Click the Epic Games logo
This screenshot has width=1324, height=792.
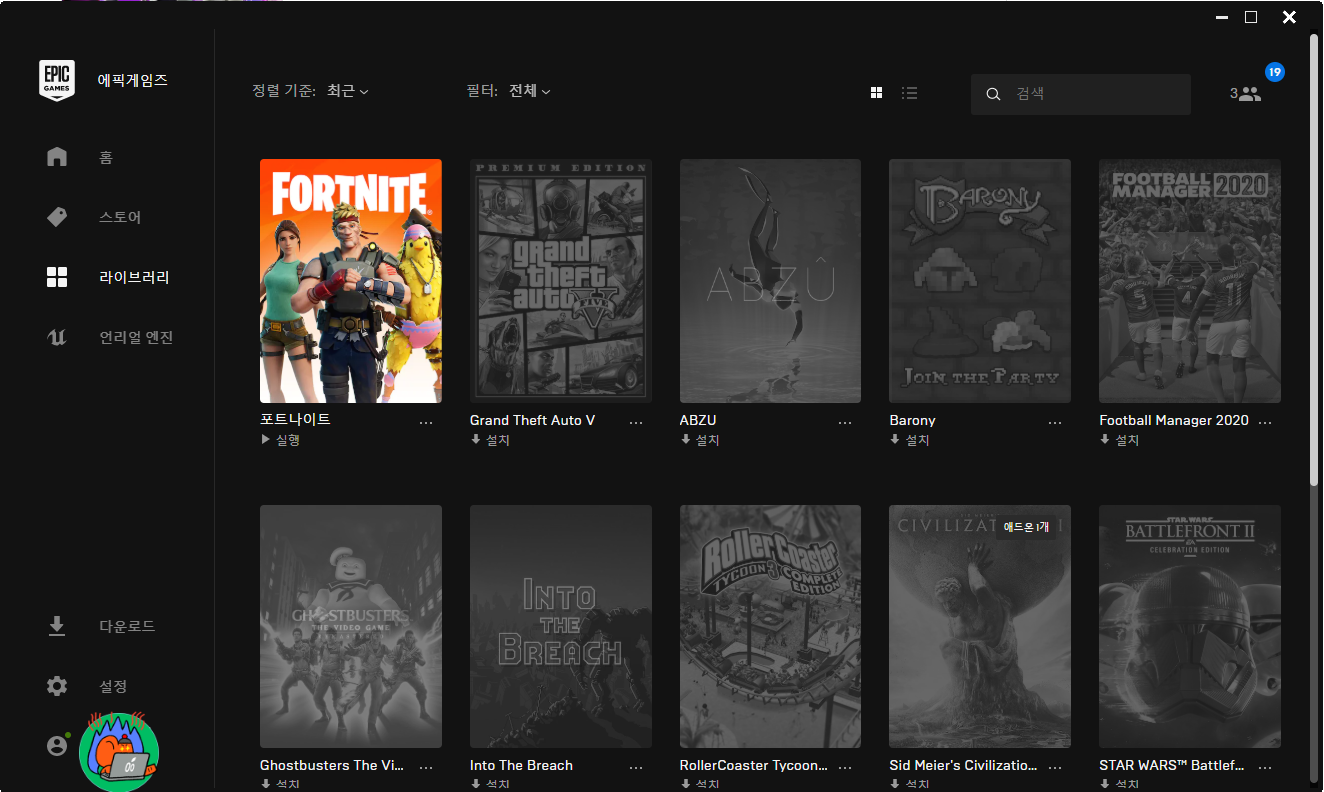pyautogui.click(x=57, y=80)
